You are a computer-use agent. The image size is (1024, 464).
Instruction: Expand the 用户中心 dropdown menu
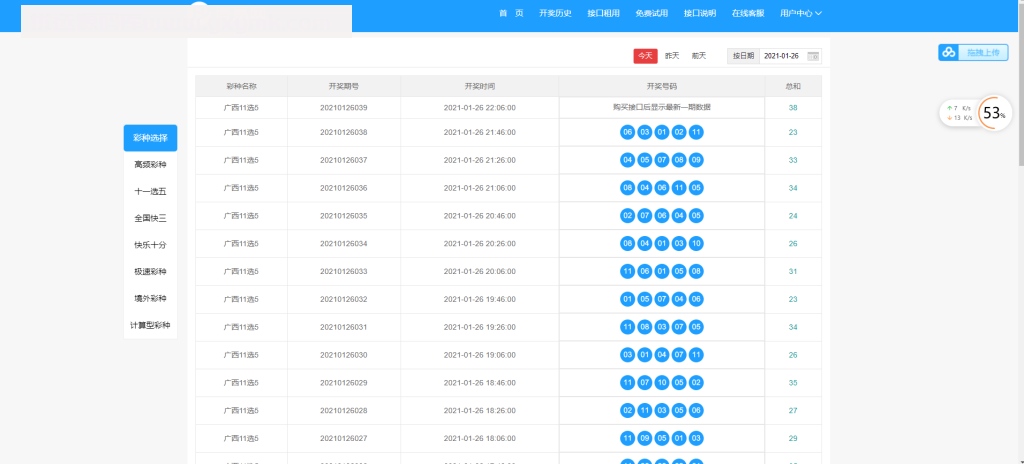800,13
